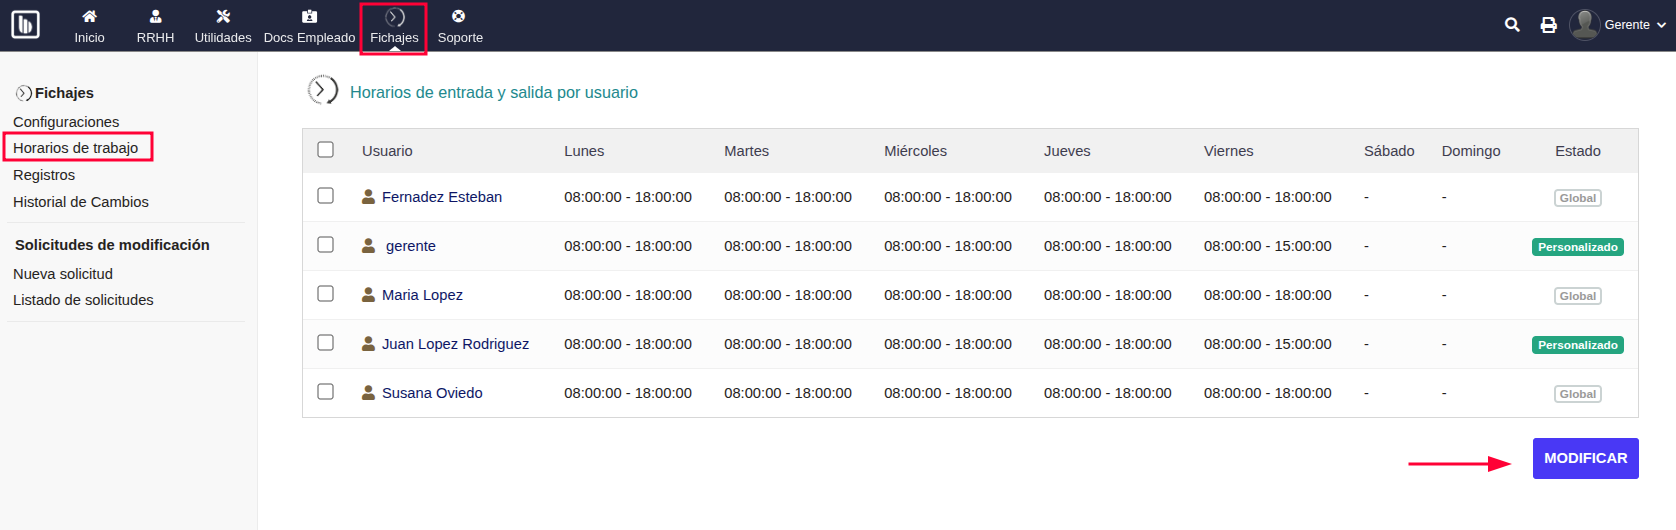
Task: Click user icon beside Fernadez Esteban
Action: (368, 197)
